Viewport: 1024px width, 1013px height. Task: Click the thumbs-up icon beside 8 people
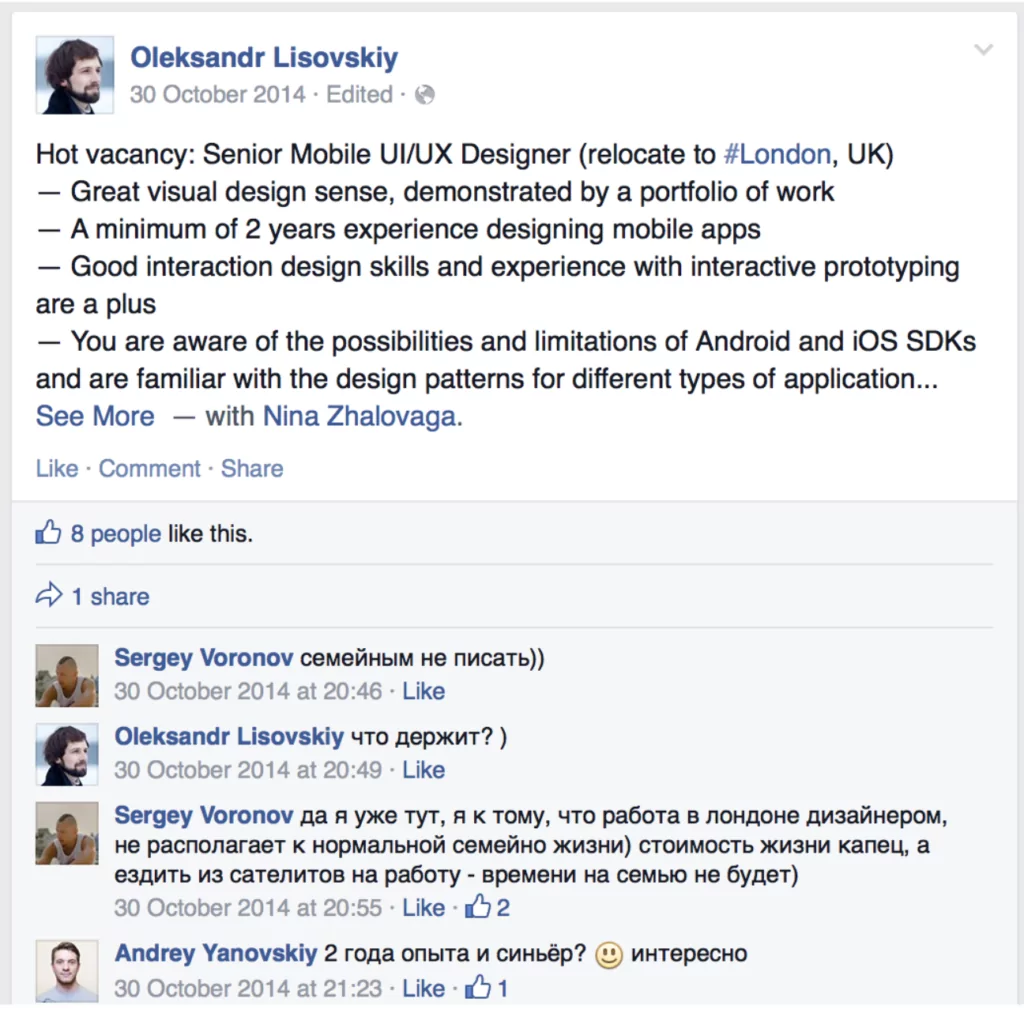click(x=48, y=533)
